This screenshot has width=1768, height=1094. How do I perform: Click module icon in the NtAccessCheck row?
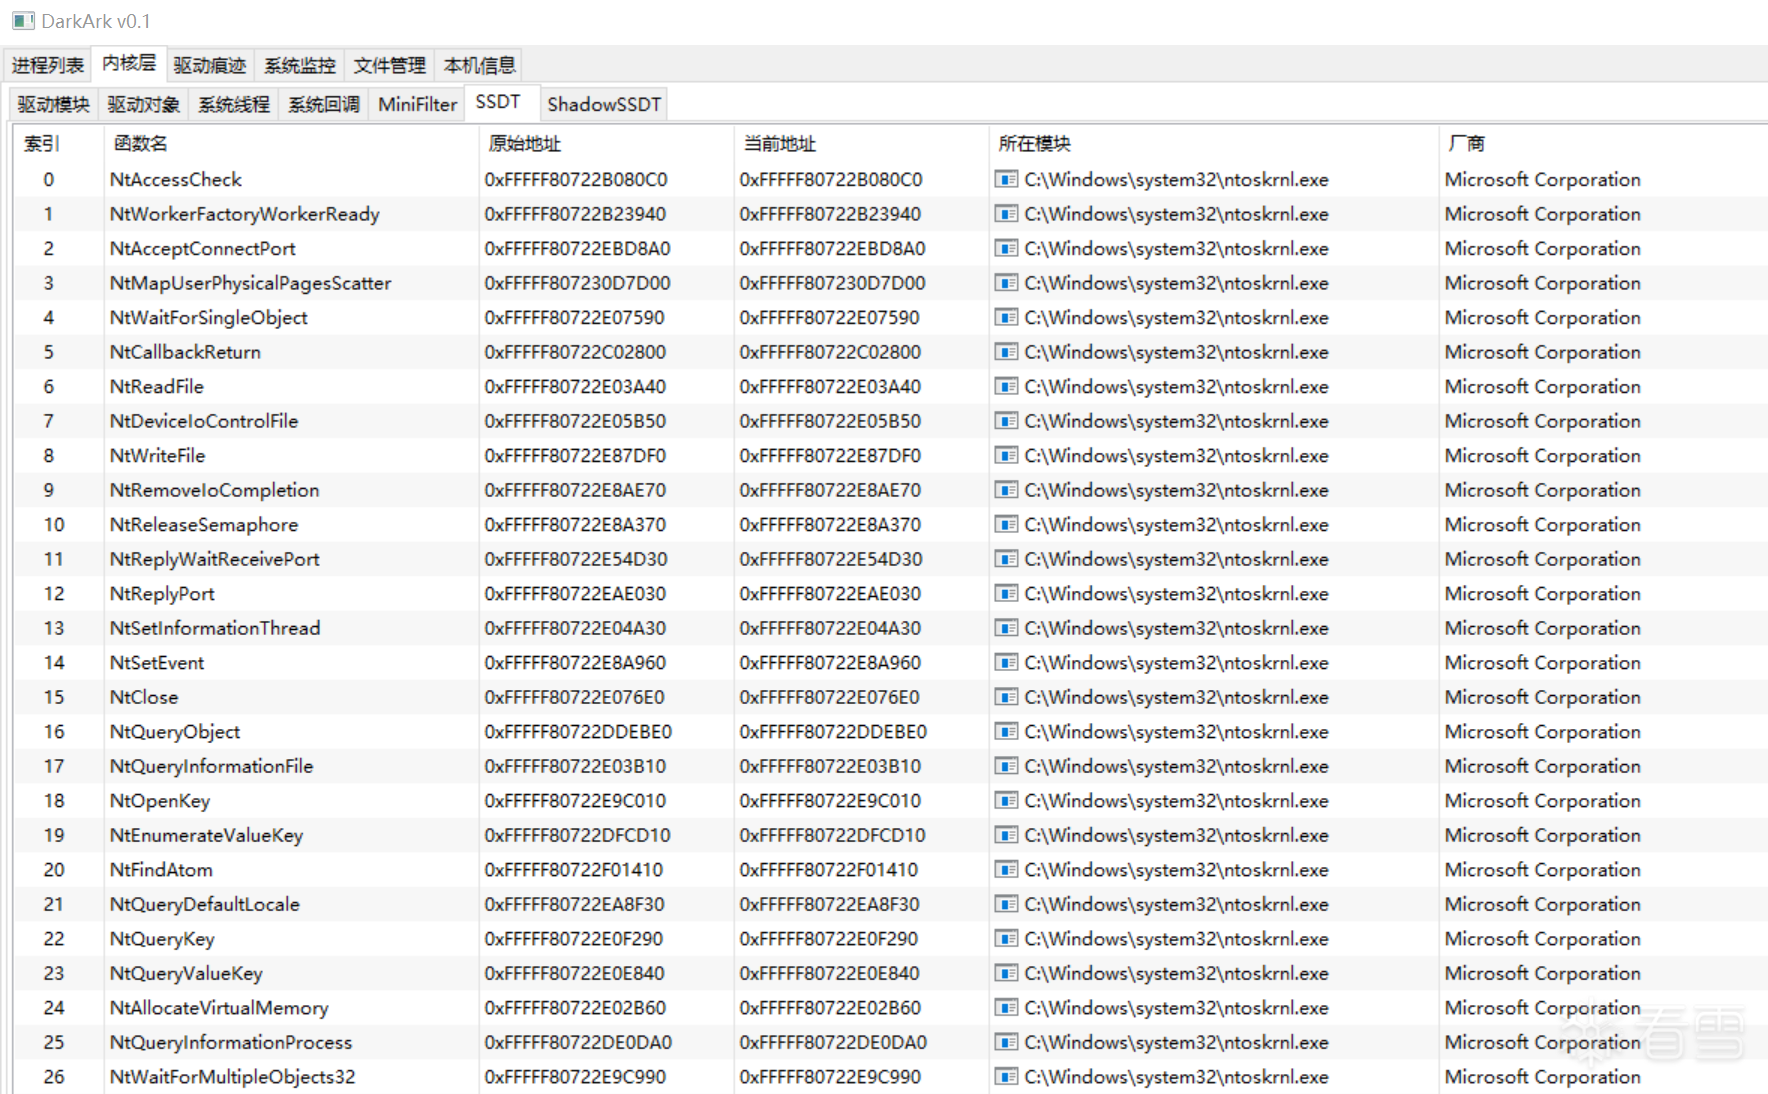pos(1006,180)
